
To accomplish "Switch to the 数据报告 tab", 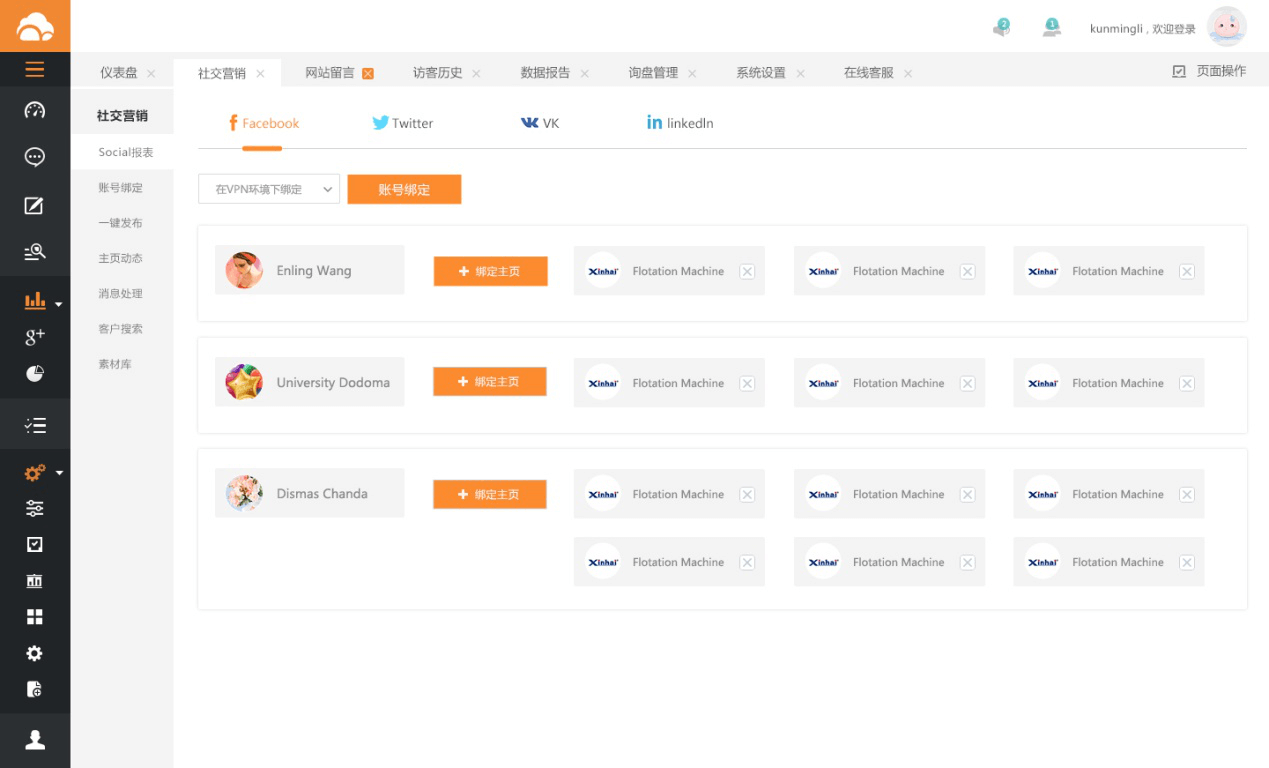I will [545, 73].
